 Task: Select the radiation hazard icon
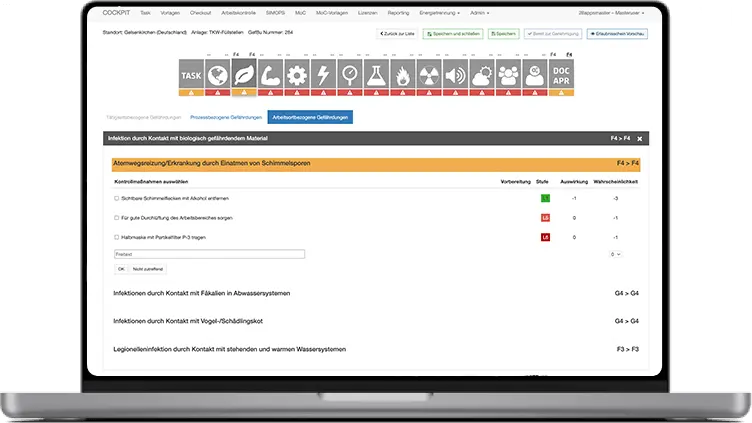[x=428, y=75]
